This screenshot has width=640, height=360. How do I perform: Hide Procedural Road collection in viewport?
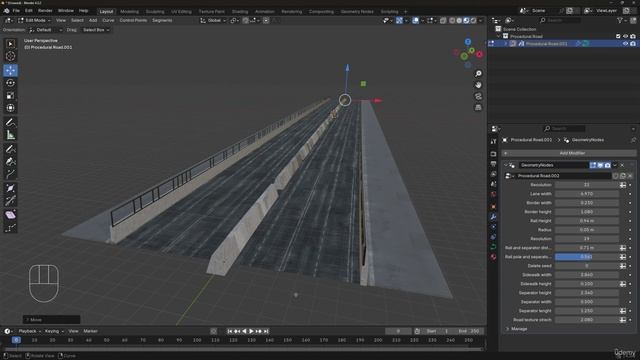[625, 36]
